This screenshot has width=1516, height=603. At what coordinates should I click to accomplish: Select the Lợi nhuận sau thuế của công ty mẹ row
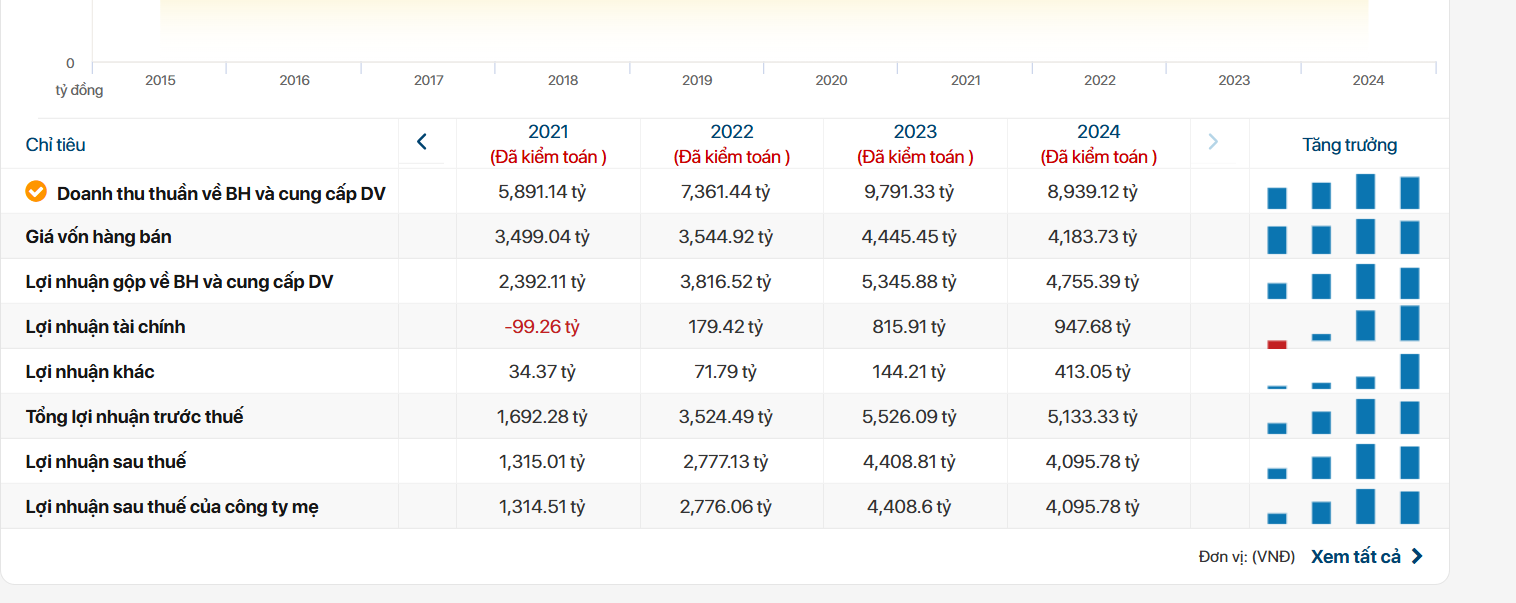coord(172,507)
